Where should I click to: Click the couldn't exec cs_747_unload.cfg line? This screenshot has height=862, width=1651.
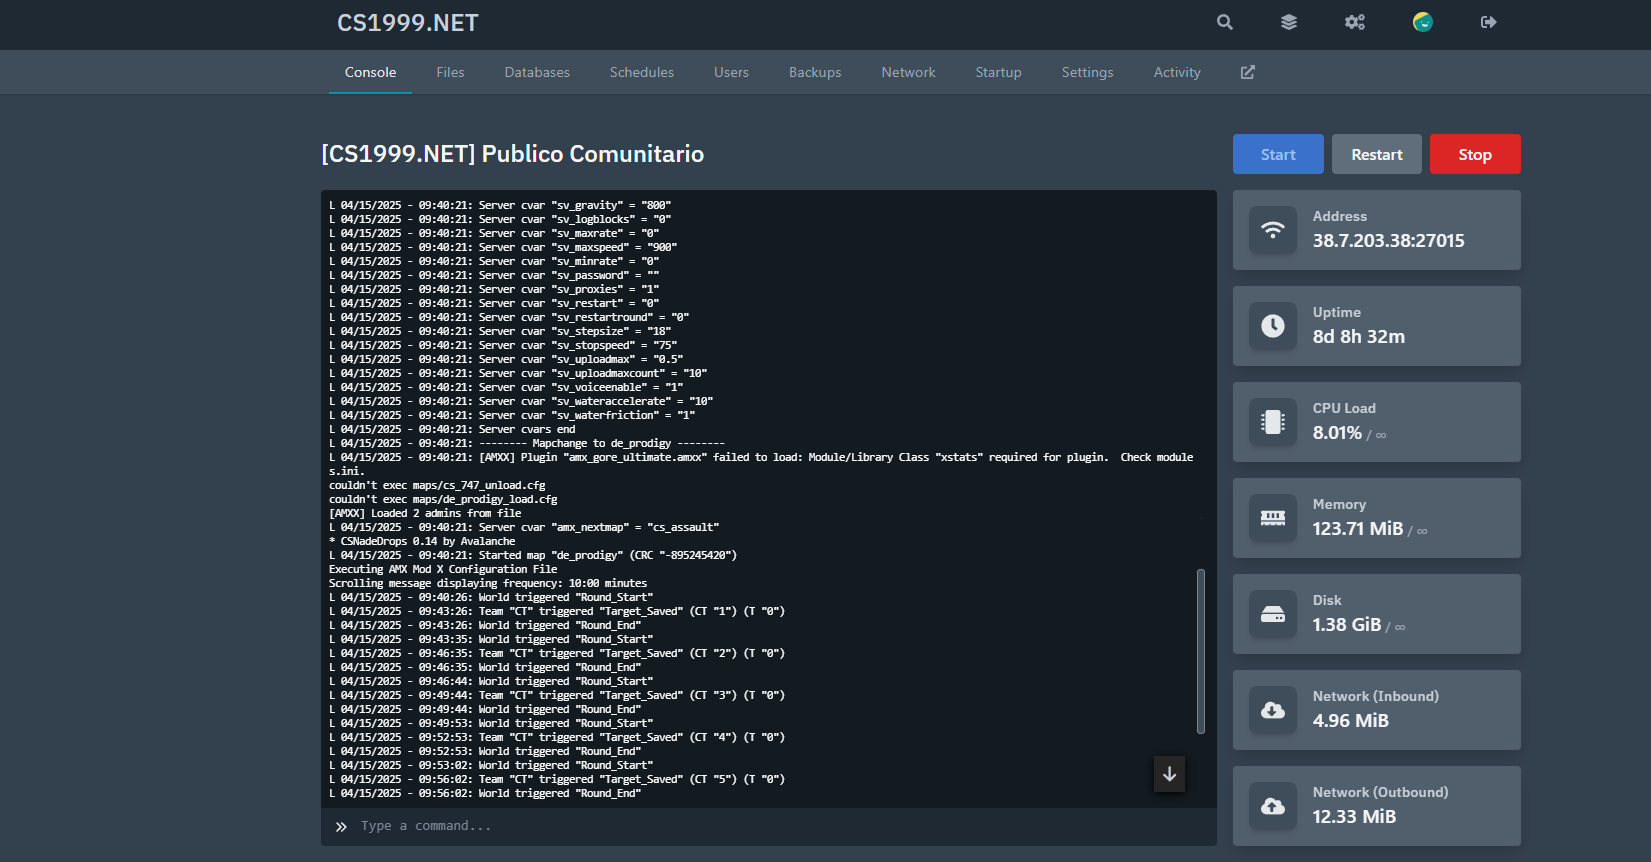(437, 485)
